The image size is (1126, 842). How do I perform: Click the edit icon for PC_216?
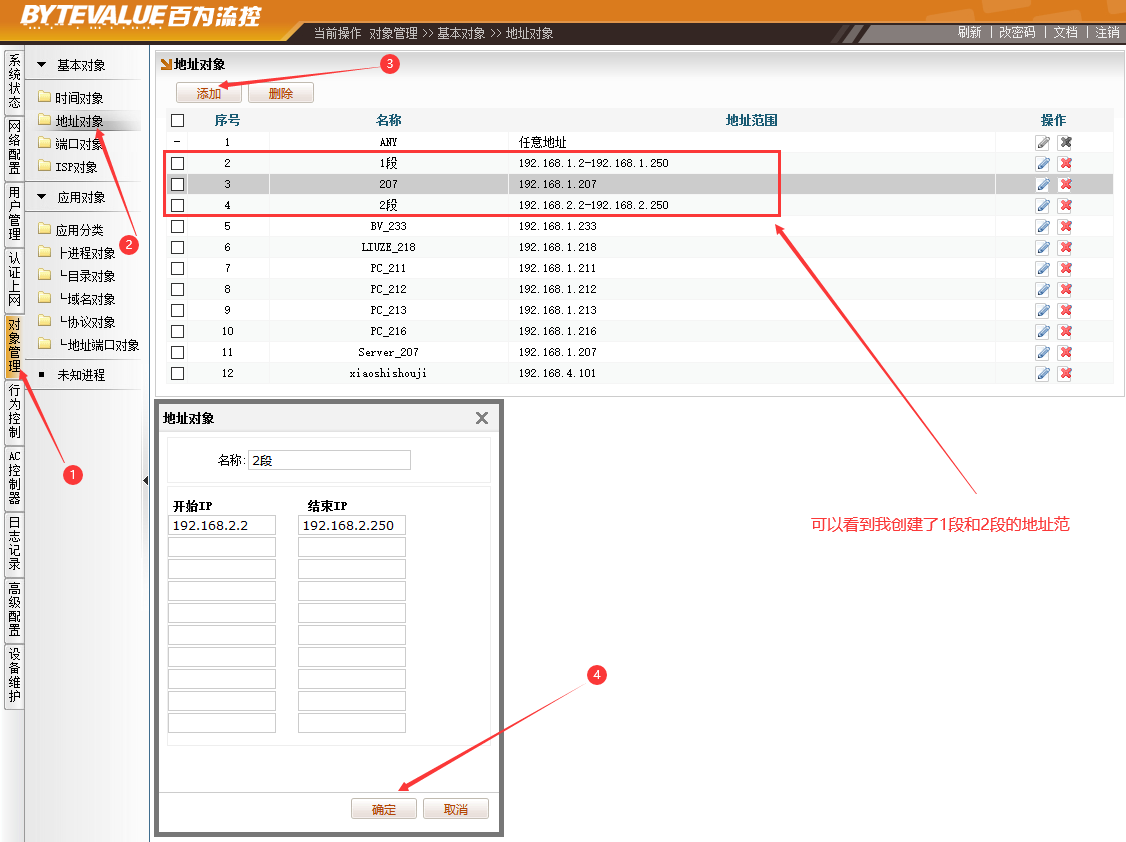coord(1042,331)
